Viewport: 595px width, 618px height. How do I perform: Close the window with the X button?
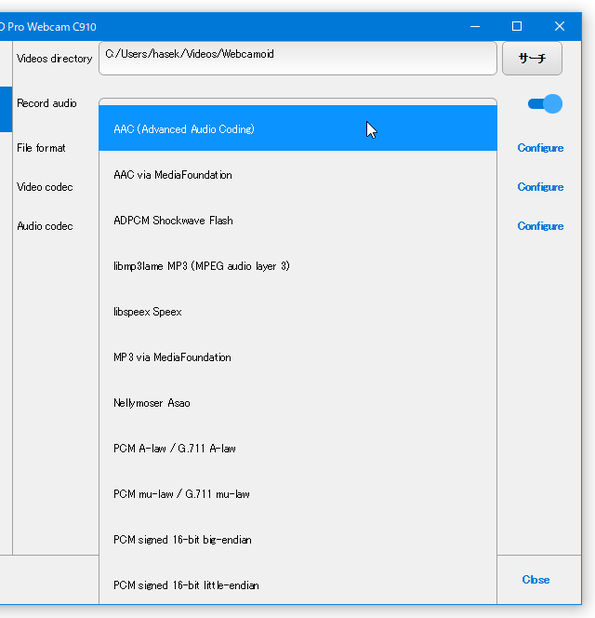[x=560, y=26]
